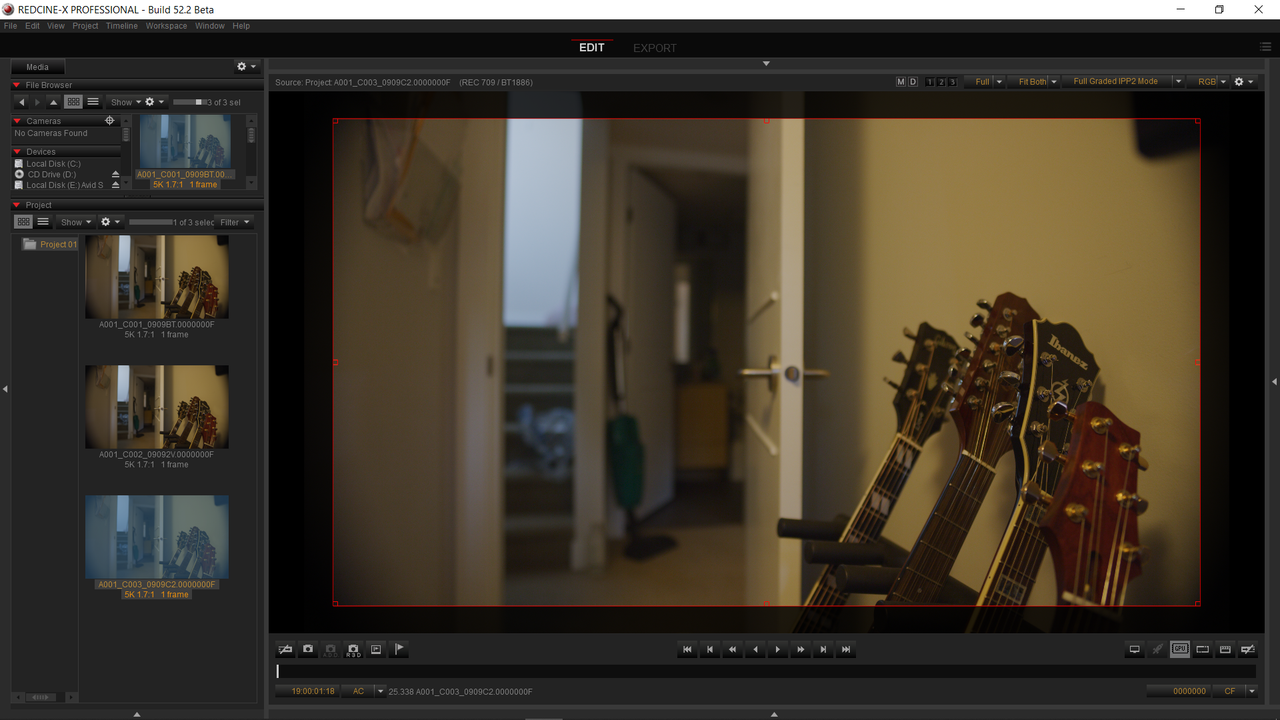1280x720 pixels.
Task: Fast forward the clip
Action: [x=800, y=650]
